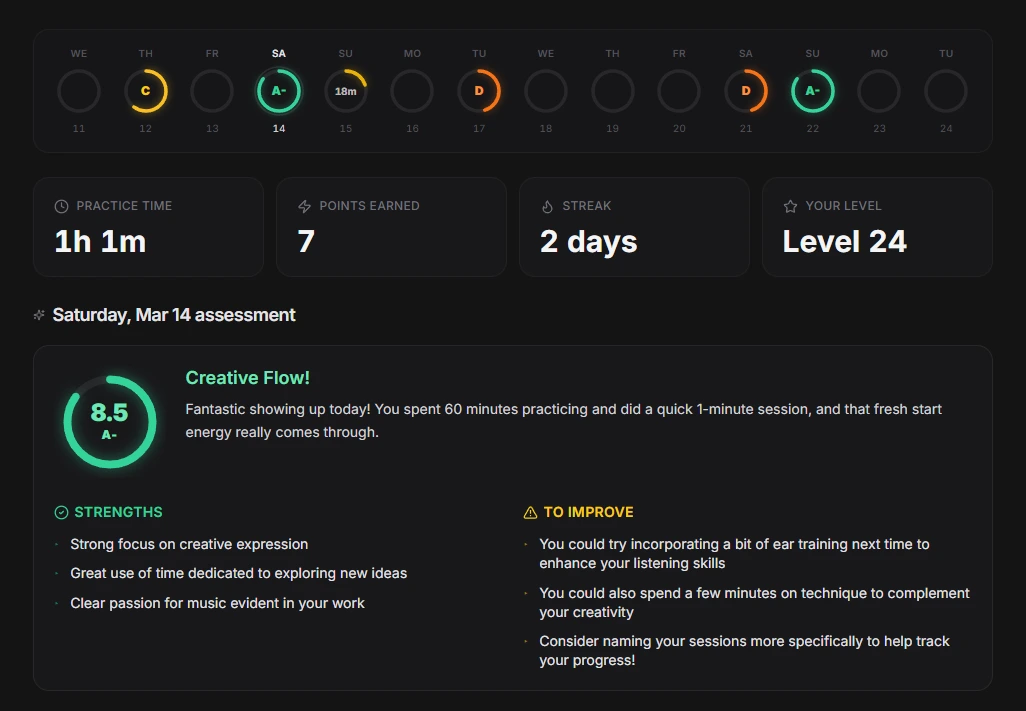Open the Points Earned card value 7
The height and width of the screenshot is (711, 1026).
pyautogui.click(x=391, y=227)
